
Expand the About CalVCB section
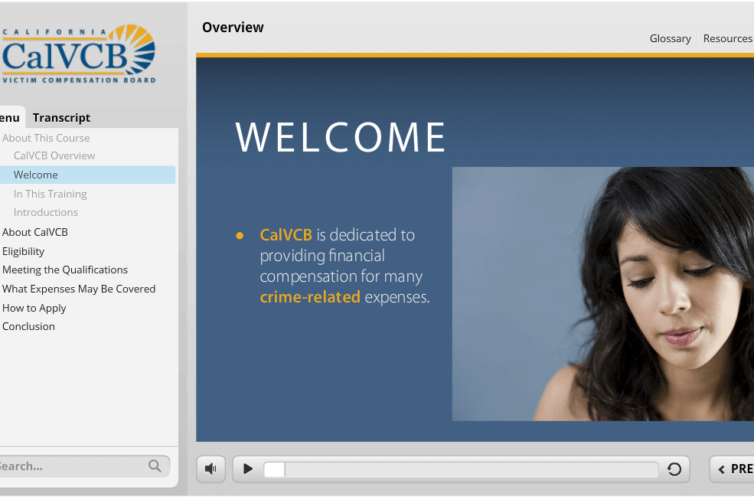[35, 232]
